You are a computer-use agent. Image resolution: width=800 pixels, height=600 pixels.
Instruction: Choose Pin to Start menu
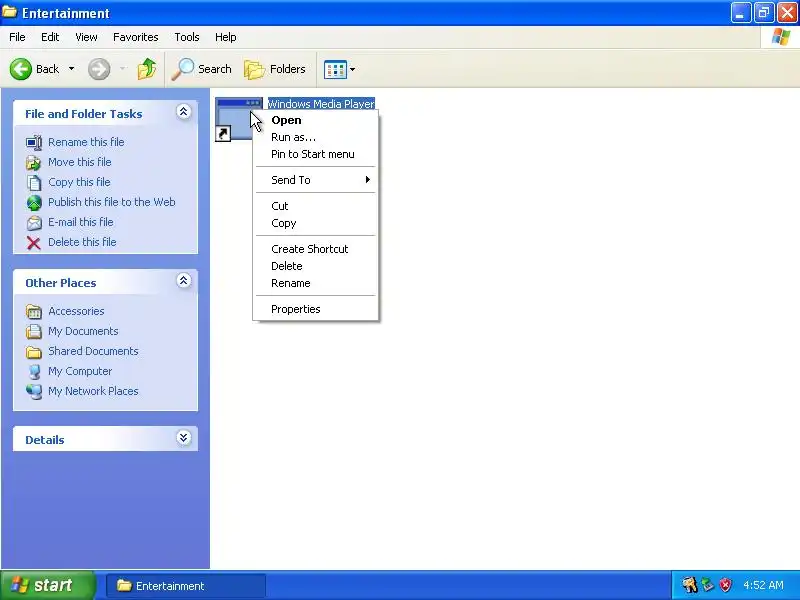(x=316, y=154)
